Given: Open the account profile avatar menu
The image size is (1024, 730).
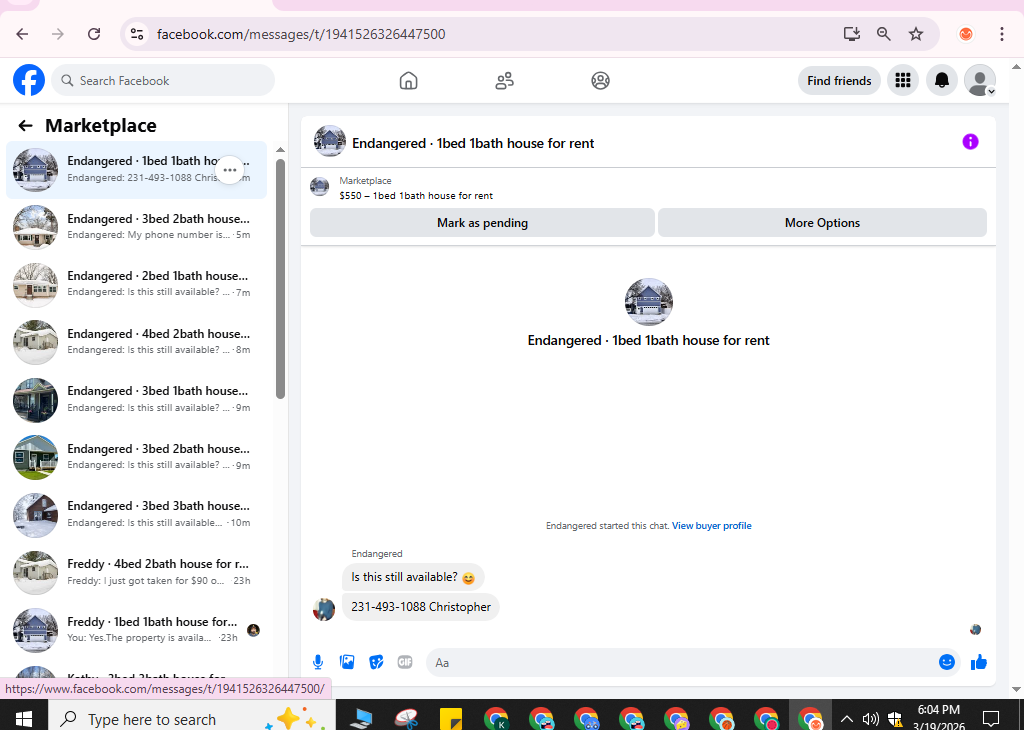Looking at the screenshot, I should click(x=980, y=80).
